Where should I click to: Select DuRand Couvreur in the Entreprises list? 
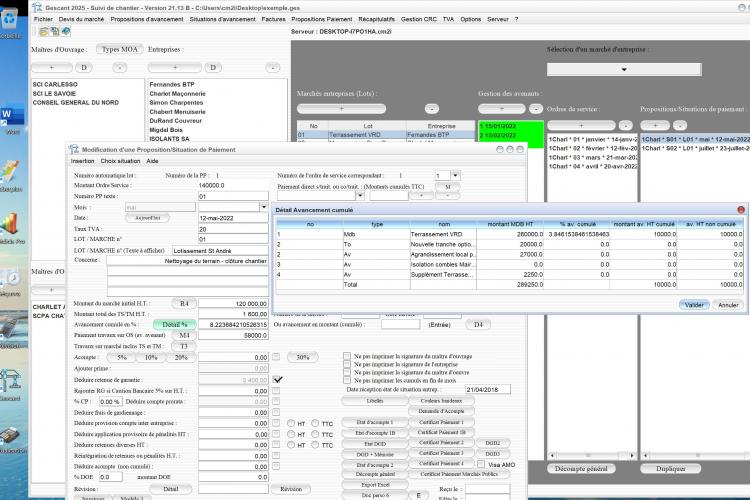pyautogui.click(x=176, y=121)
